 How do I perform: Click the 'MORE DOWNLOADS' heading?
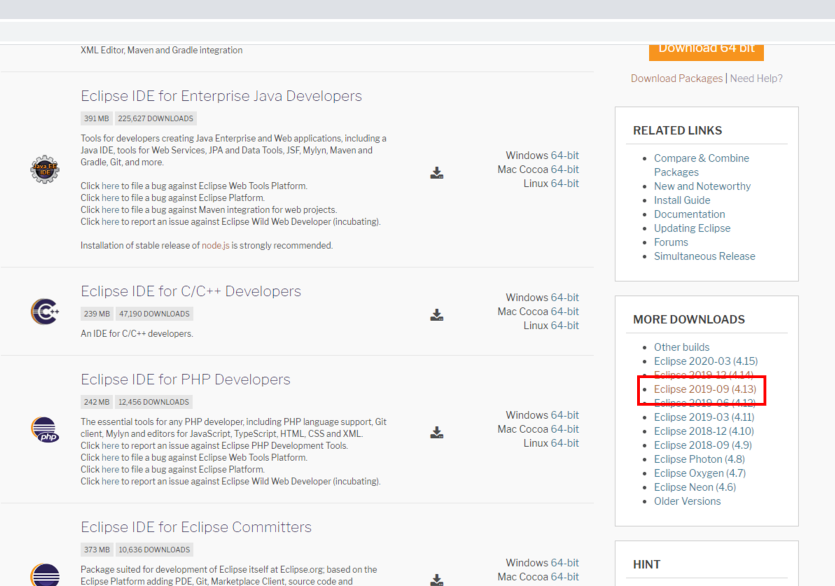[689, 320]
